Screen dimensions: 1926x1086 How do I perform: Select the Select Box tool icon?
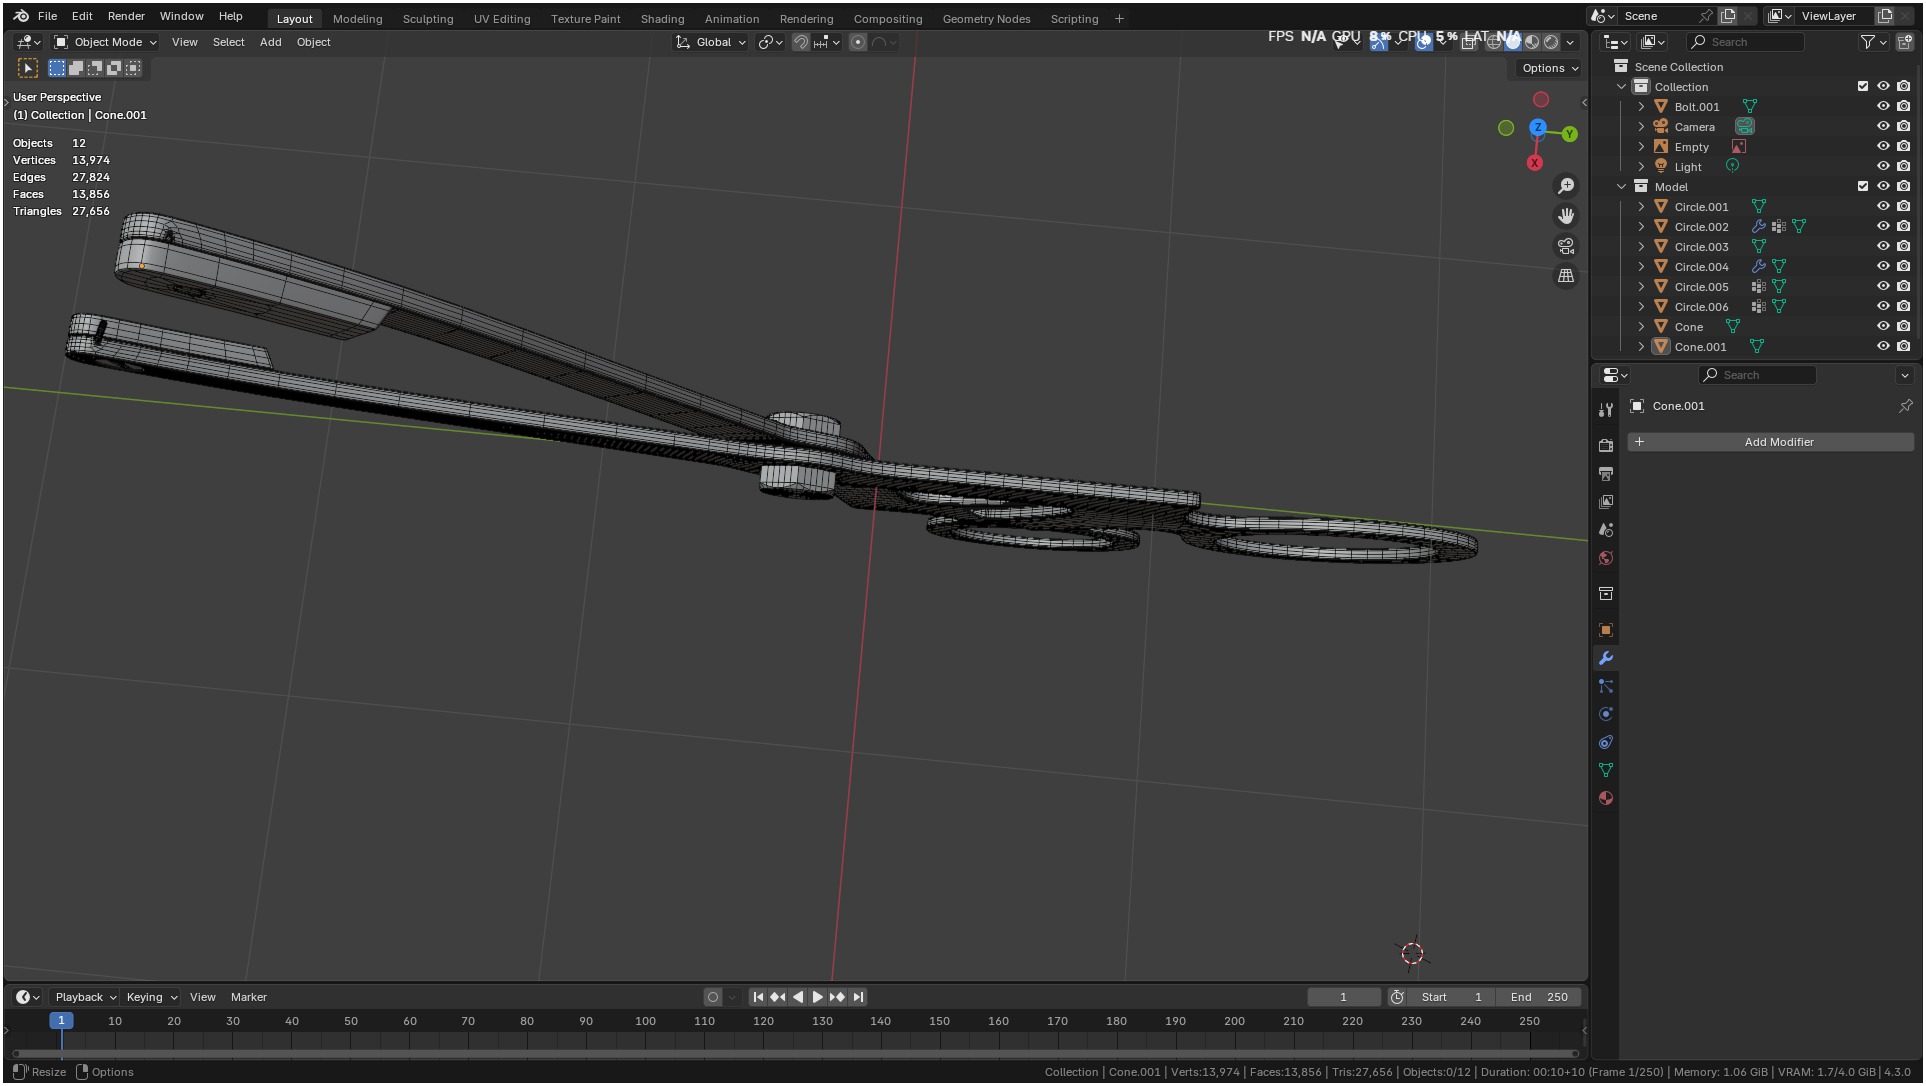coord(28,68)
